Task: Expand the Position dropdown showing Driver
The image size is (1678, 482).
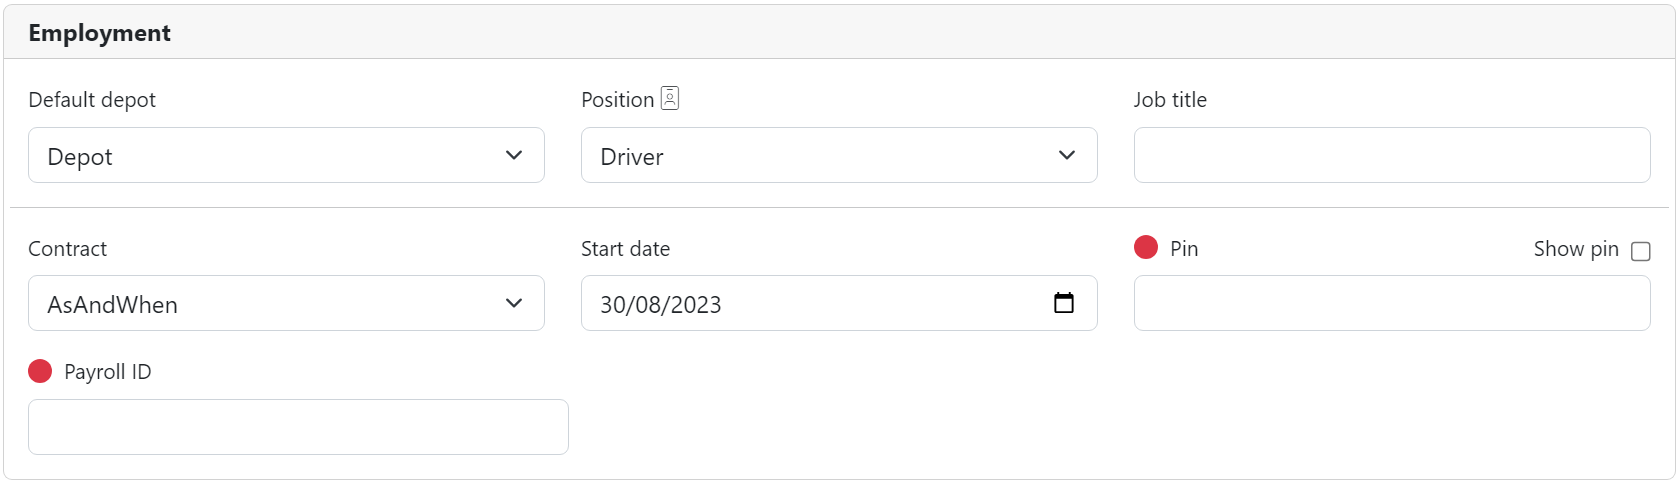Action: click(838, 156)
